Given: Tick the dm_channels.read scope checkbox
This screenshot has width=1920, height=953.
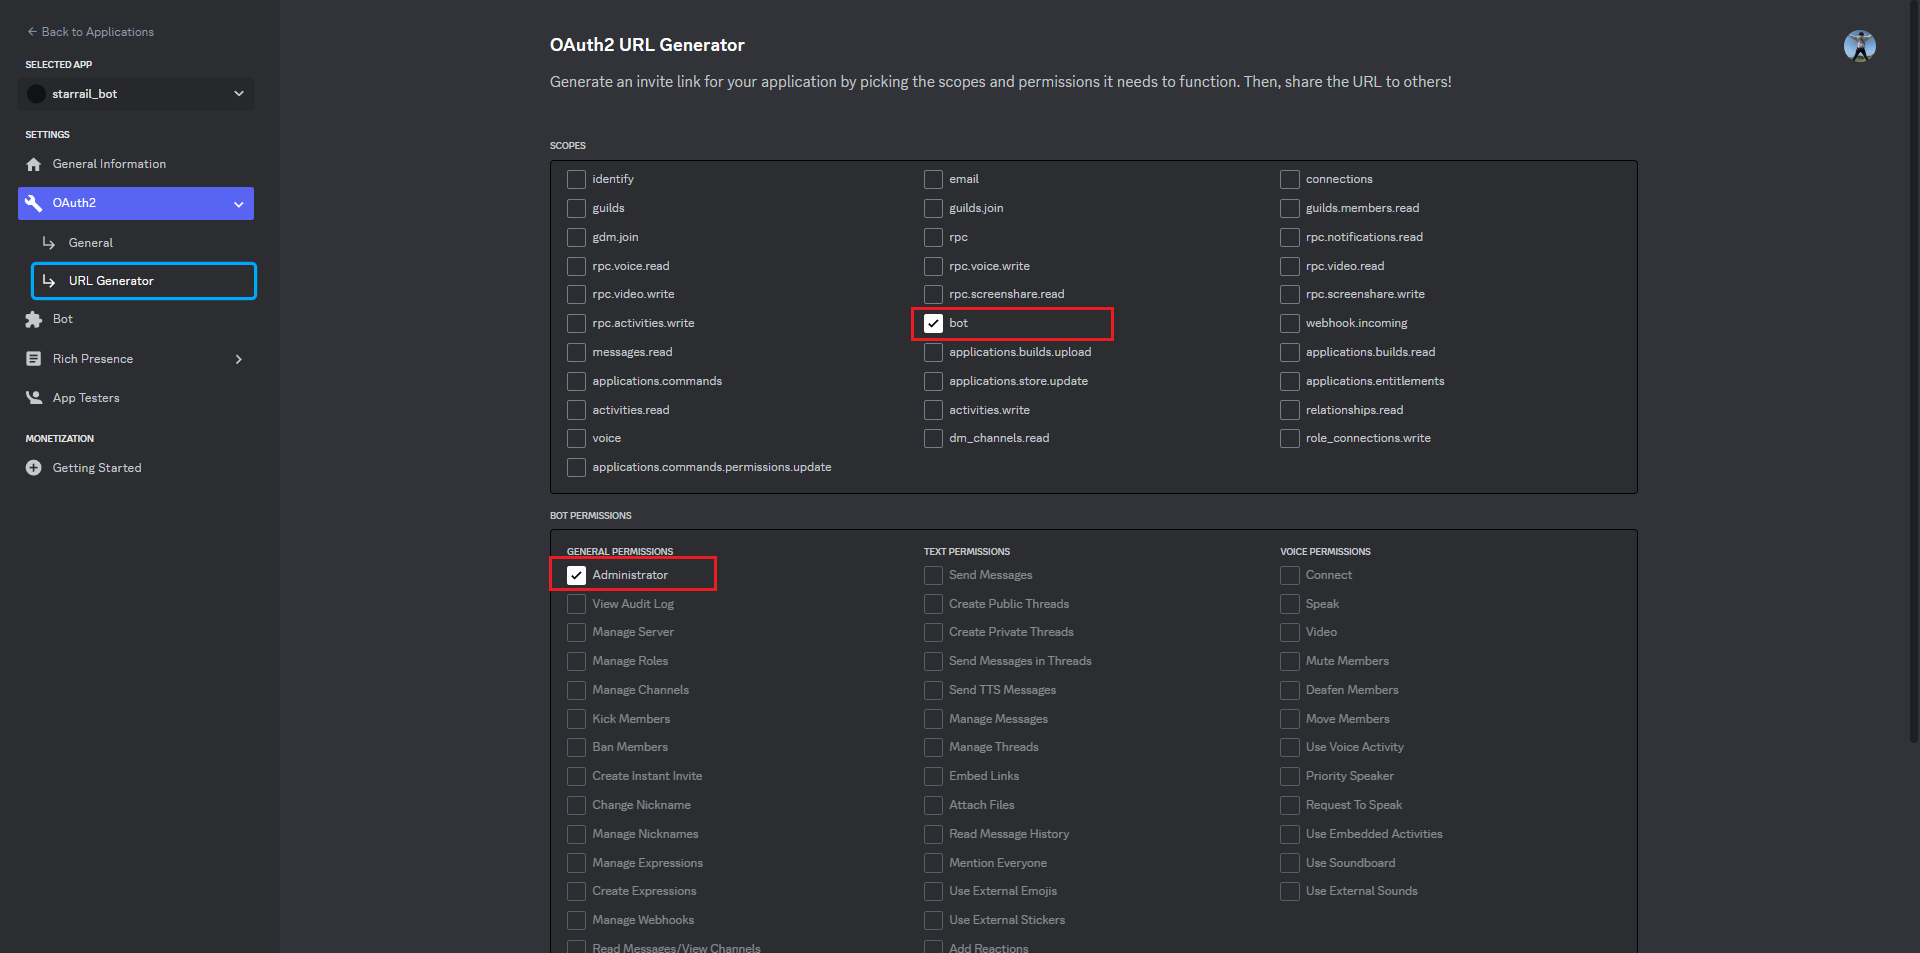Looking at the screenshot, I should 933,438.
